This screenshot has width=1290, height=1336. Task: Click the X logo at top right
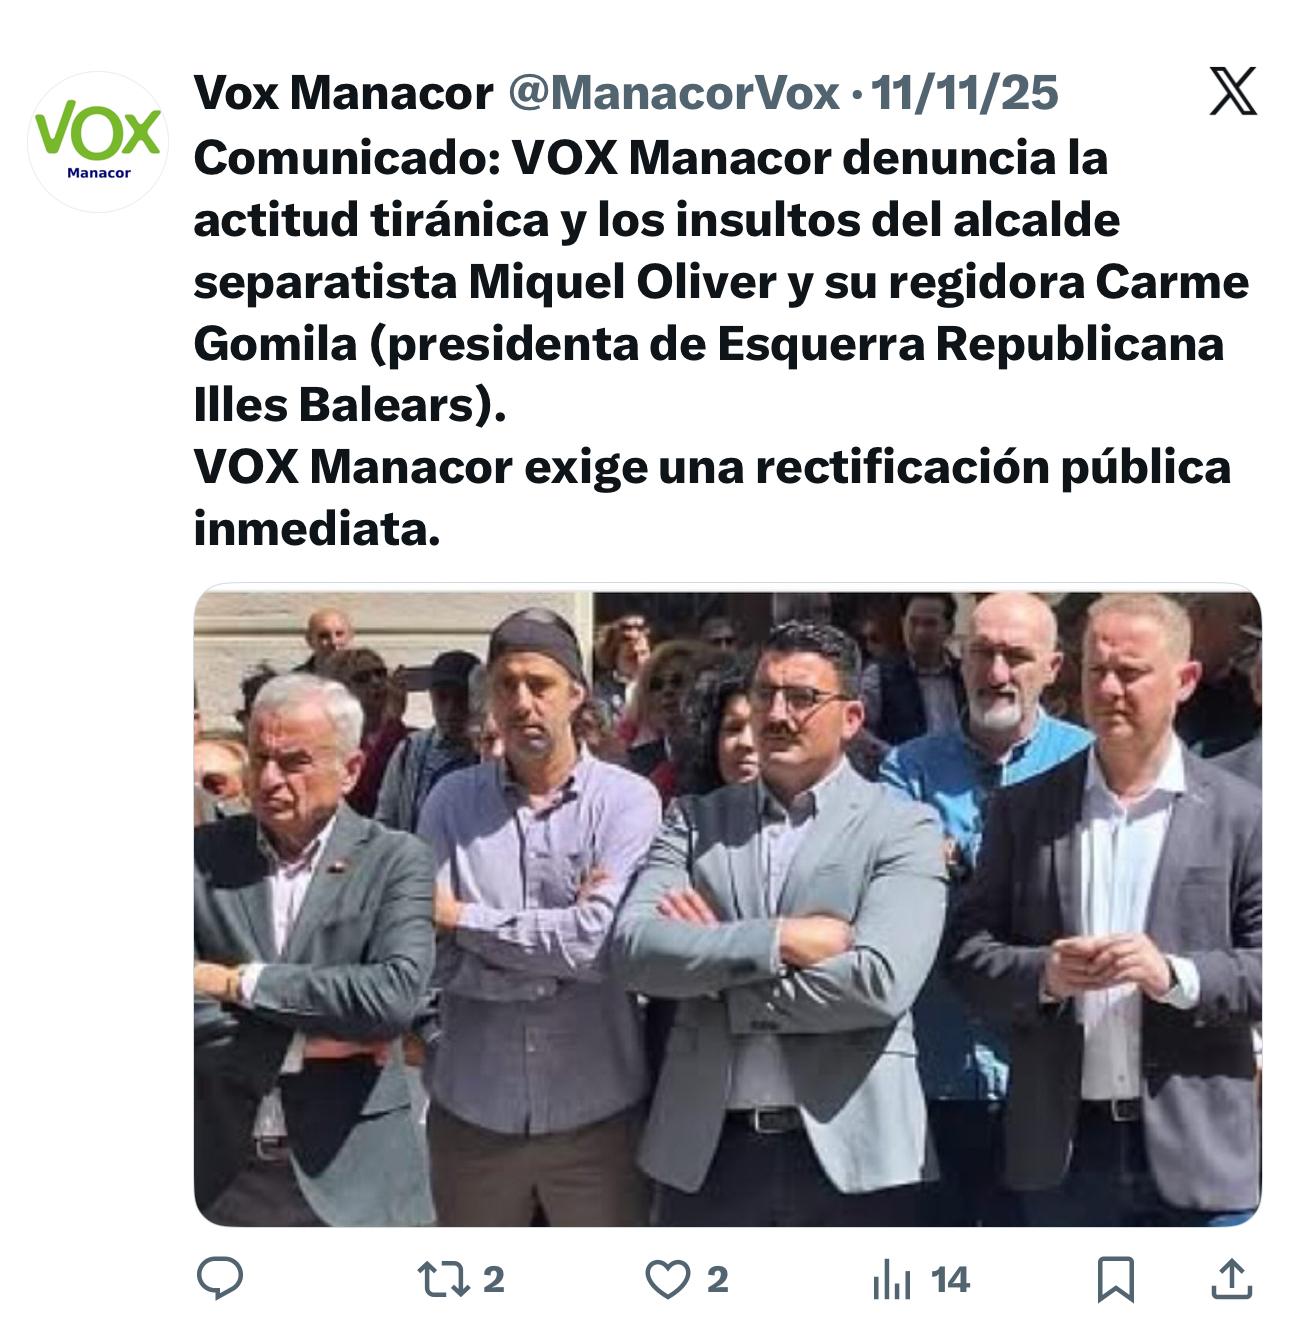(1233, 91)
